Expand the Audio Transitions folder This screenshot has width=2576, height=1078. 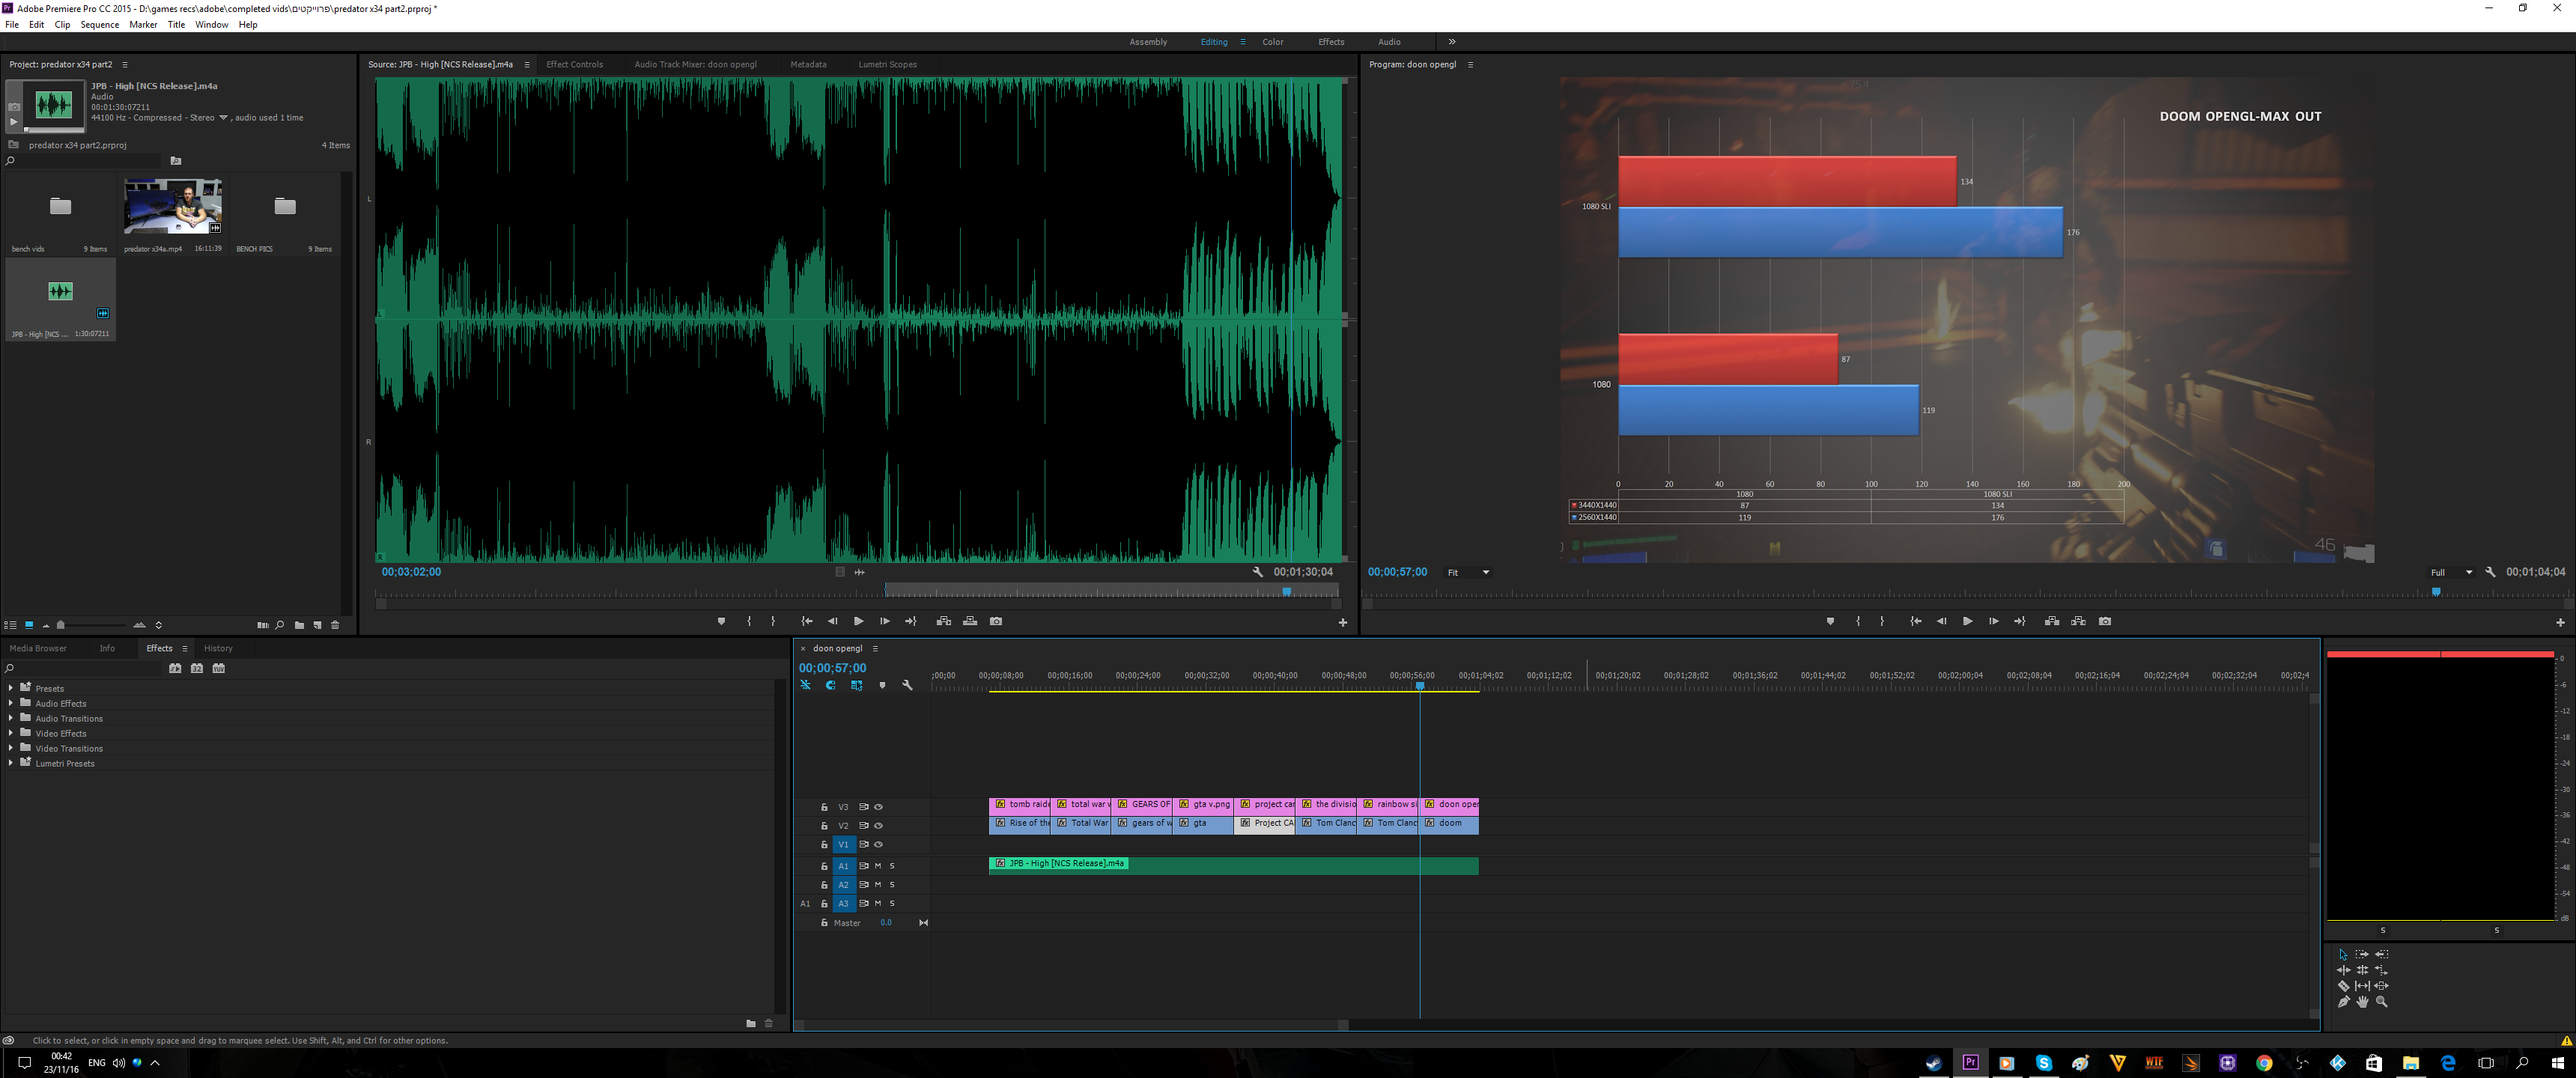click(x=11, y=718)
